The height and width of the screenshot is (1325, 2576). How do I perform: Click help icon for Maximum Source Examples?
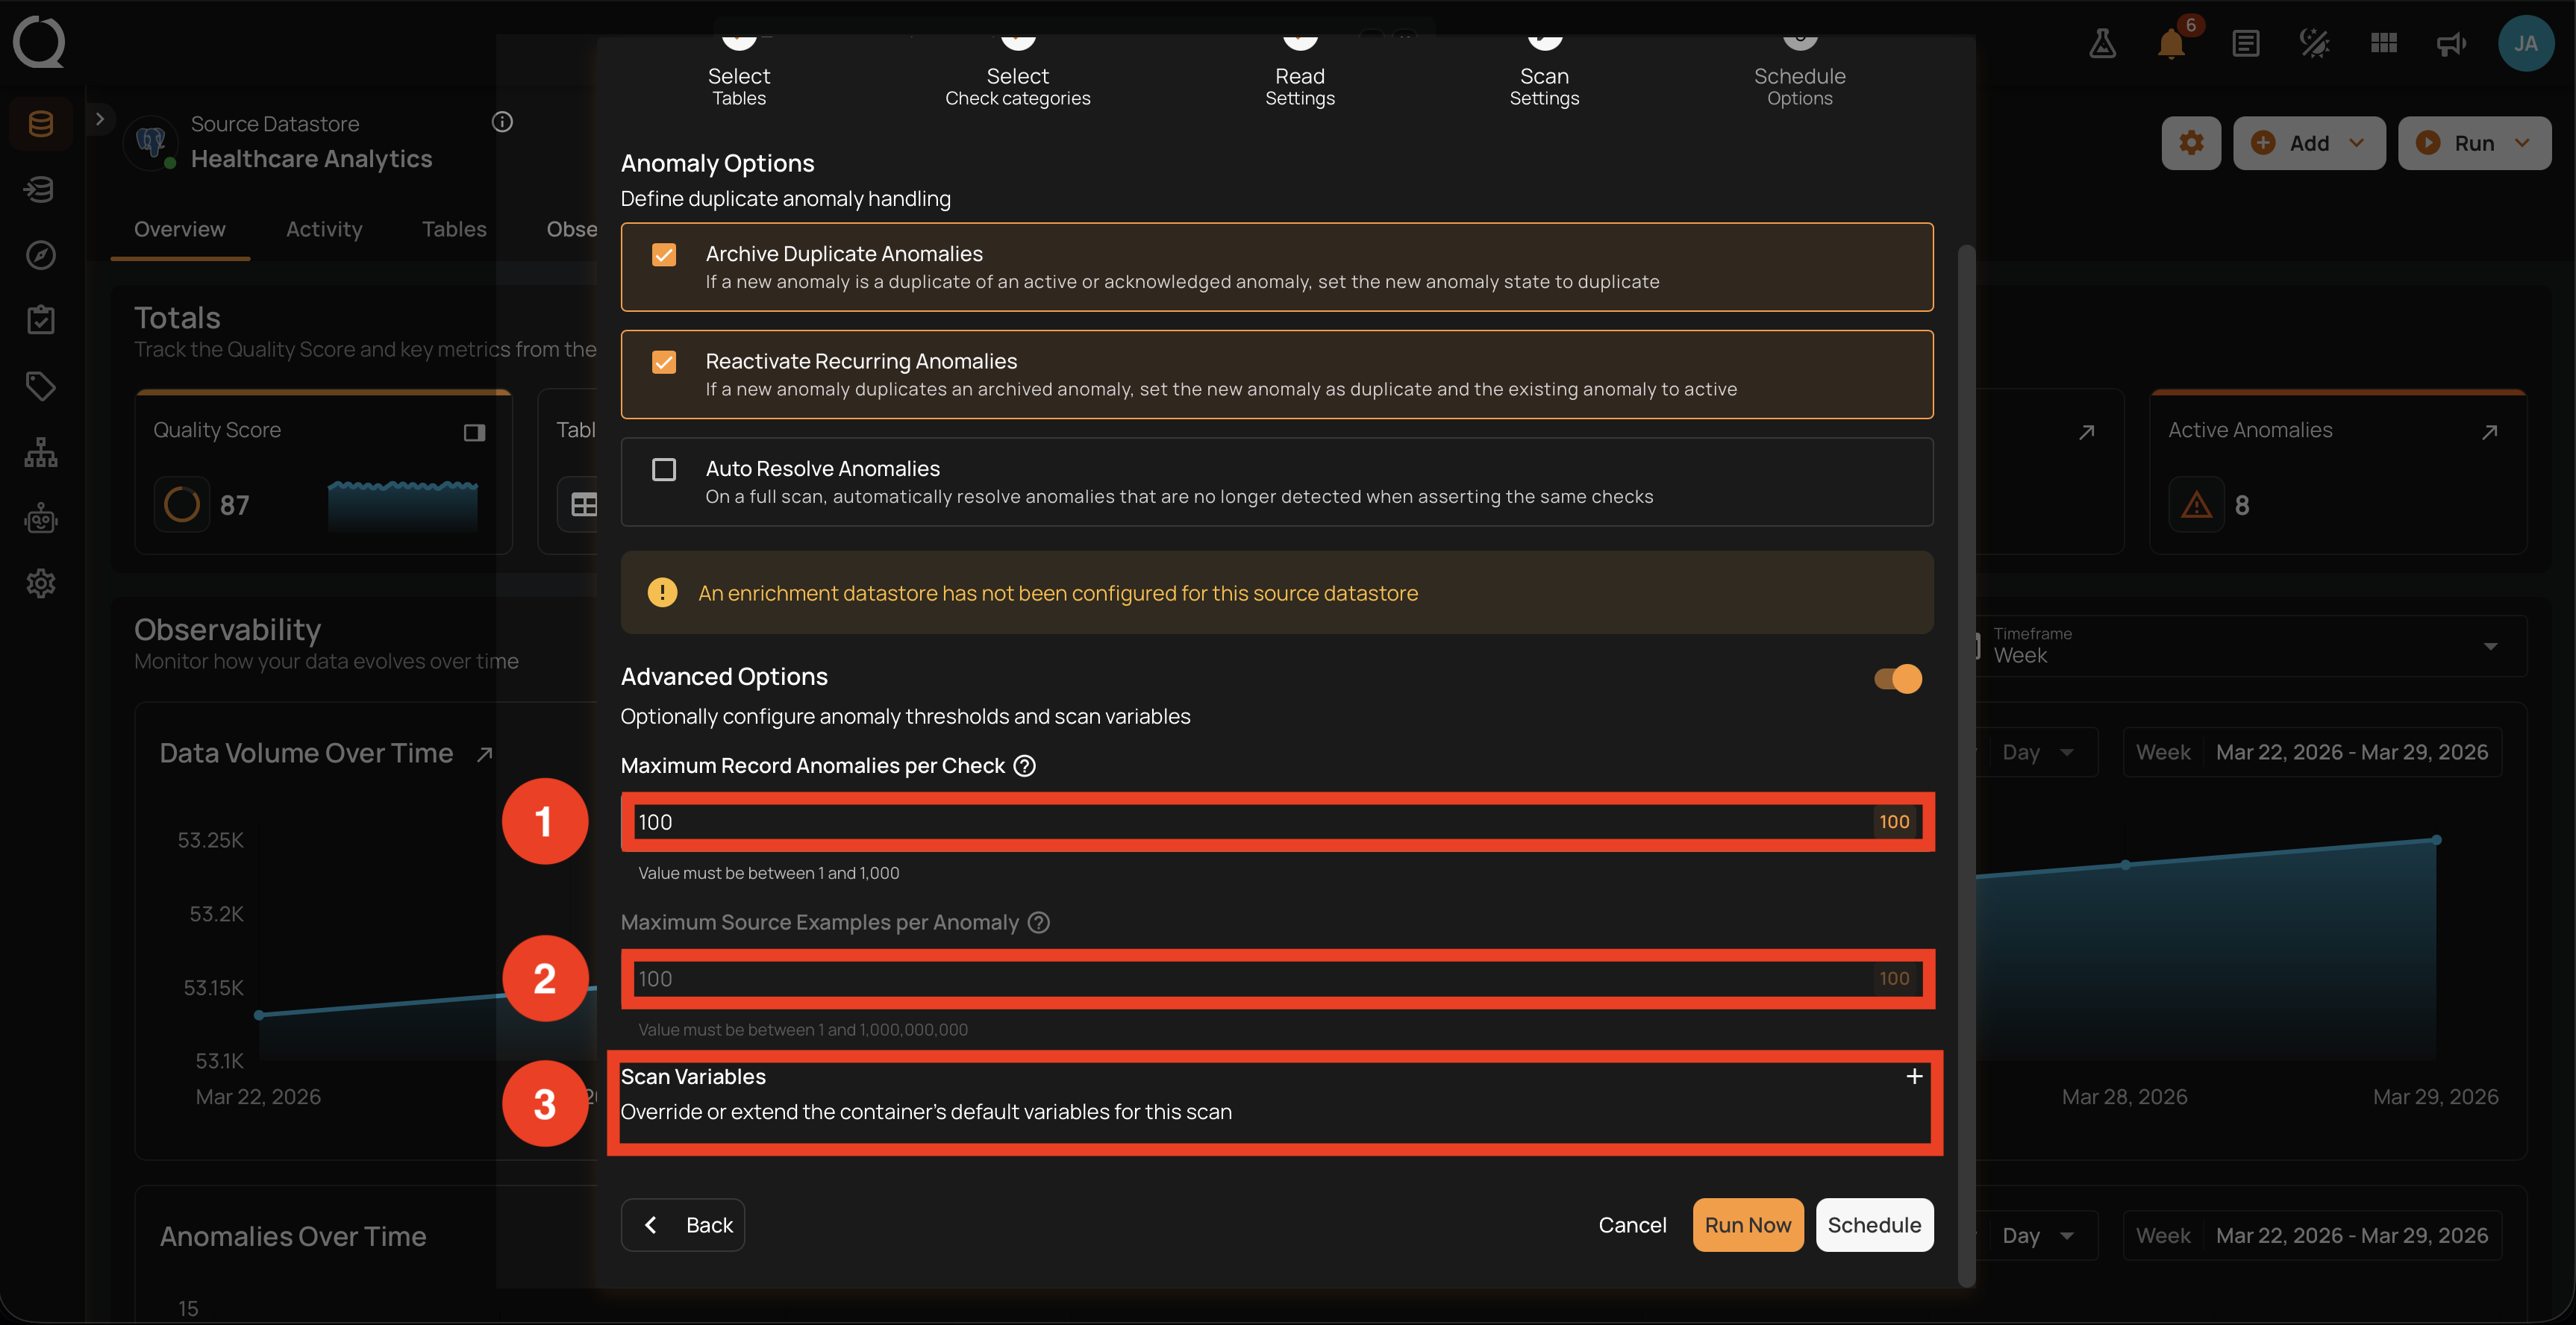[x=1039, y=923]
